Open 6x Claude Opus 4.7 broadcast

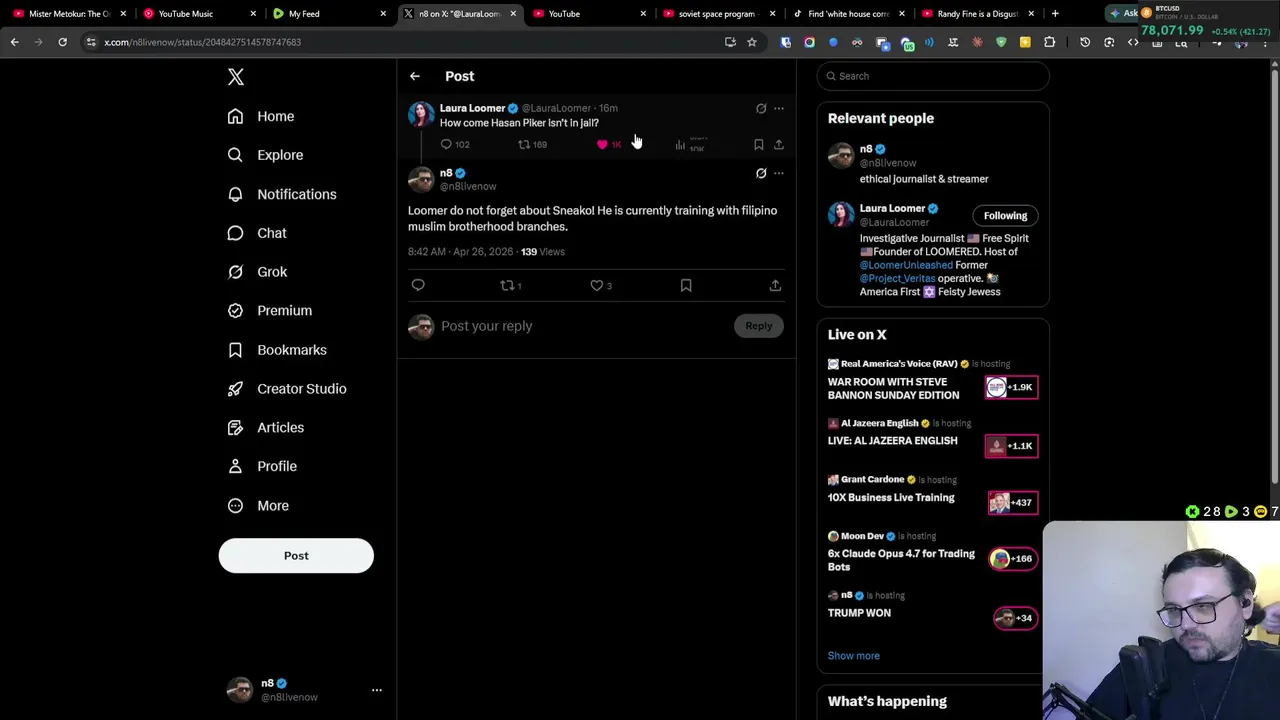pos(901,560)
